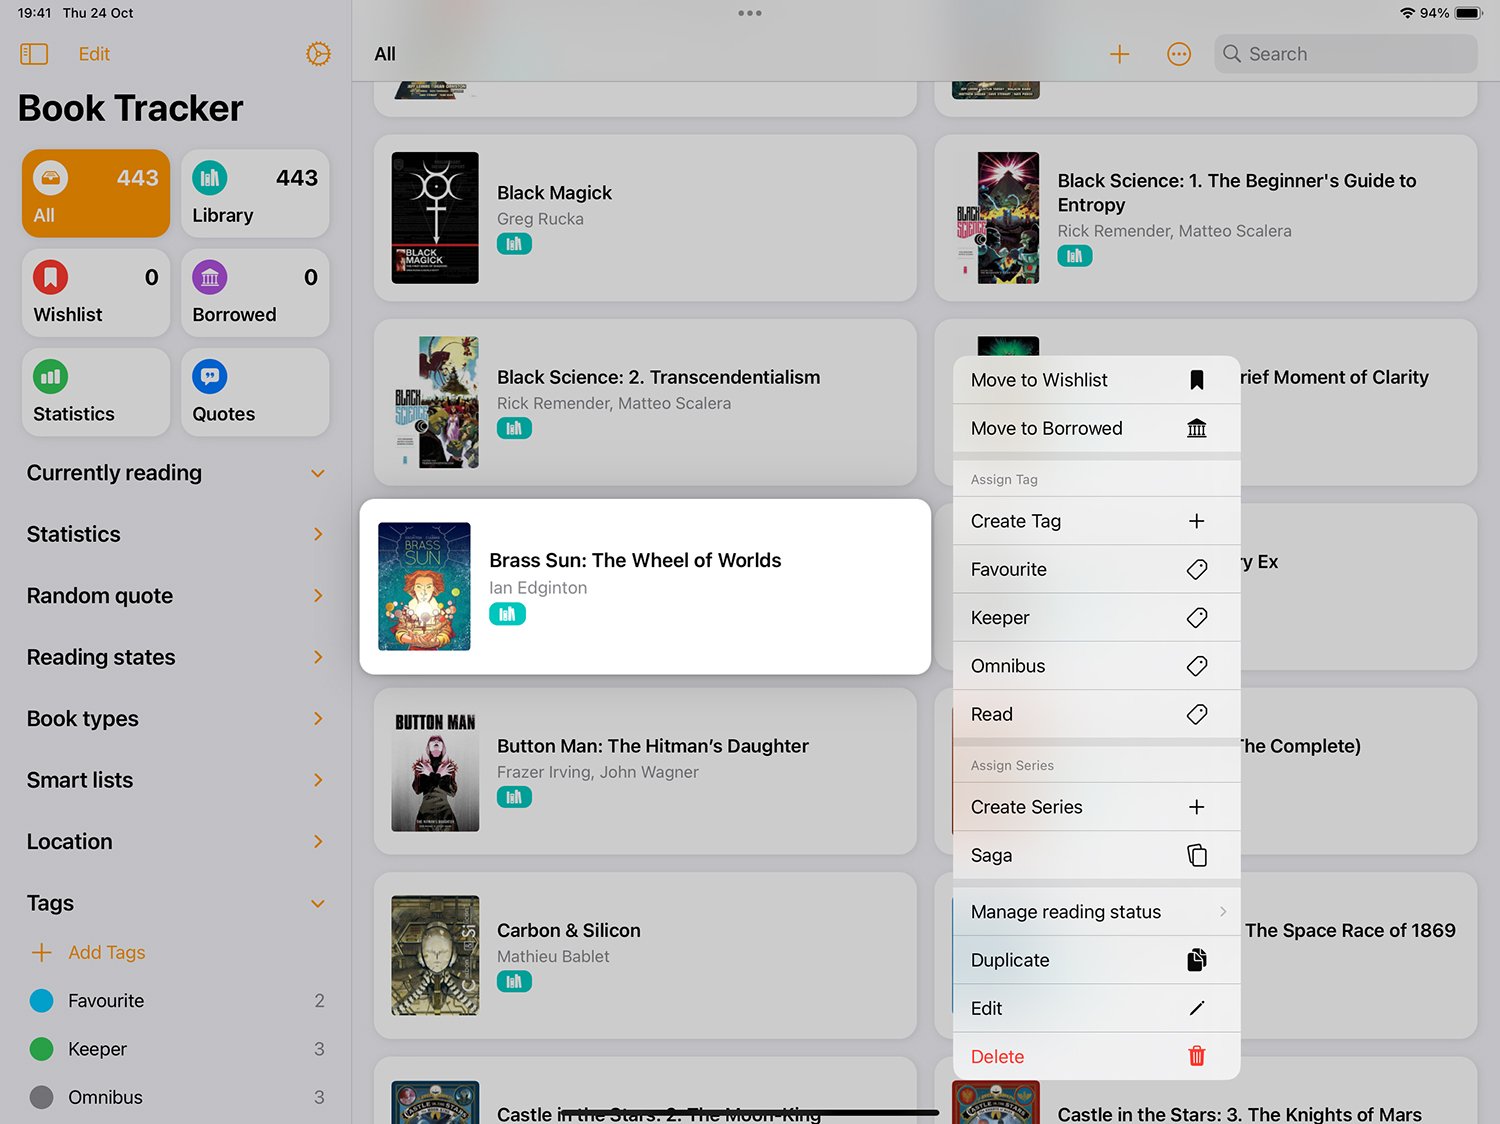The width and height of the screenshot is (1500, 1124).
Task: Choose Move to Borrowed
Action: (x=1097, y=428)
